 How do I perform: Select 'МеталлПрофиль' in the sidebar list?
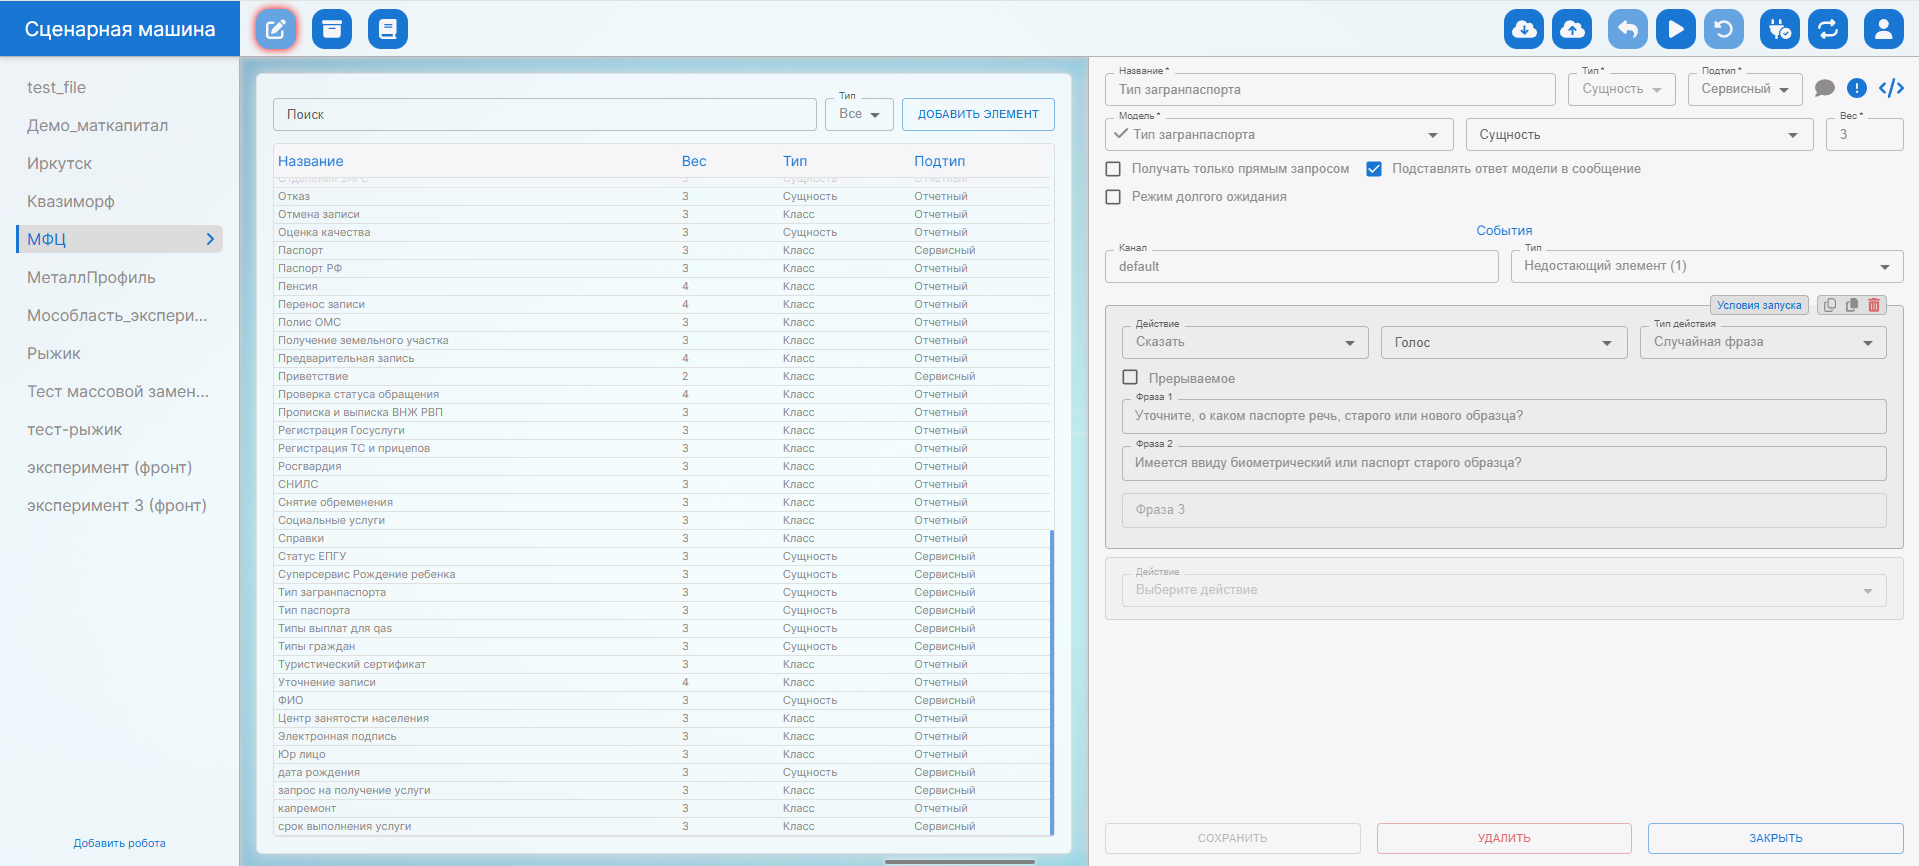(x=91, y=277)
